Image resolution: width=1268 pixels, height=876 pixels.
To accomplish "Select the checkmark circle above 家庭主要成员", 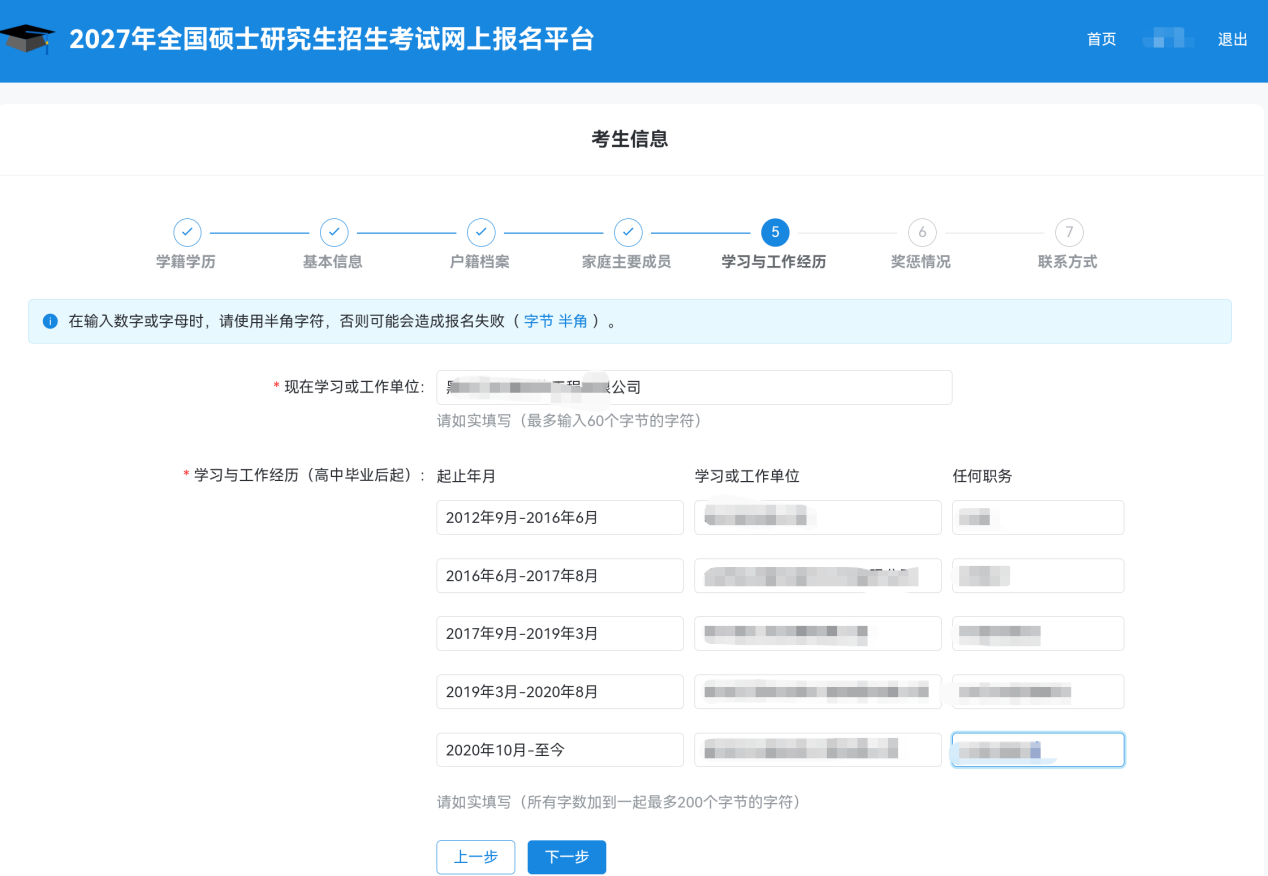I will [628, 232].
